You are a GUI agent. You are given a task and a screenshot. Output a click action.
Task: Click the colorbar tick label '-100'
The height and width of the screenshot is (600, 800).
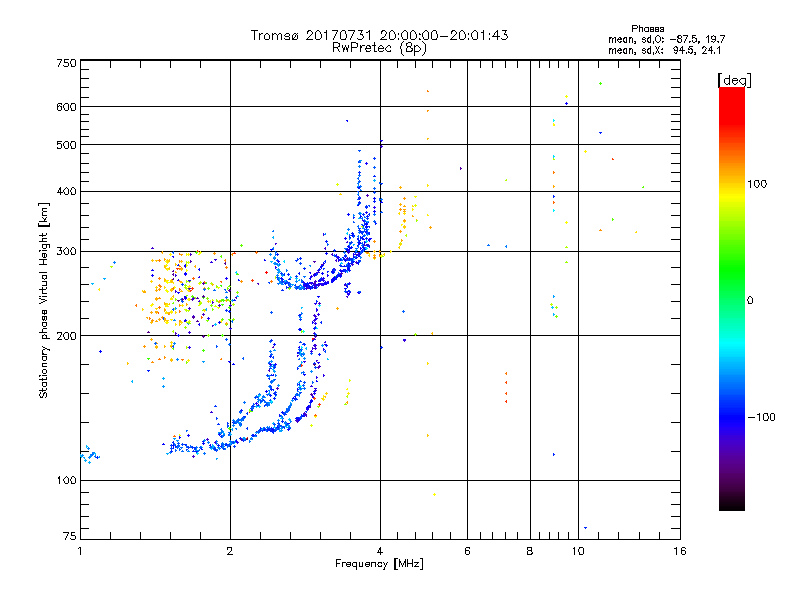761,417
